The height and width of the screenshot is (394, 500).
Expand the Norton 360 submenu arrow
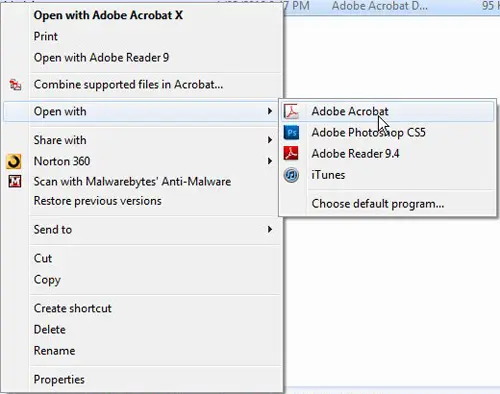click(x=270, y=161)
